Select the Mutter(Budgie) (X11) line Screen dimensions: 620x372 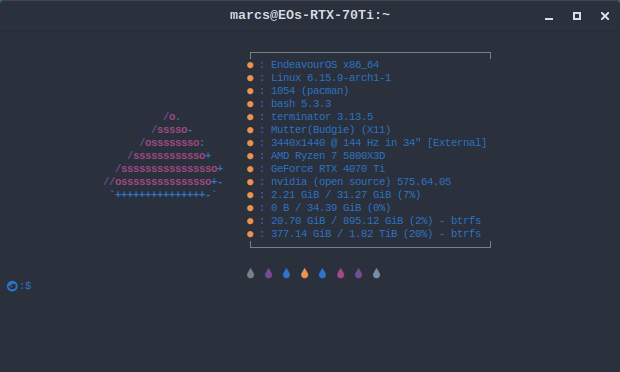click(x=331, y=130)
